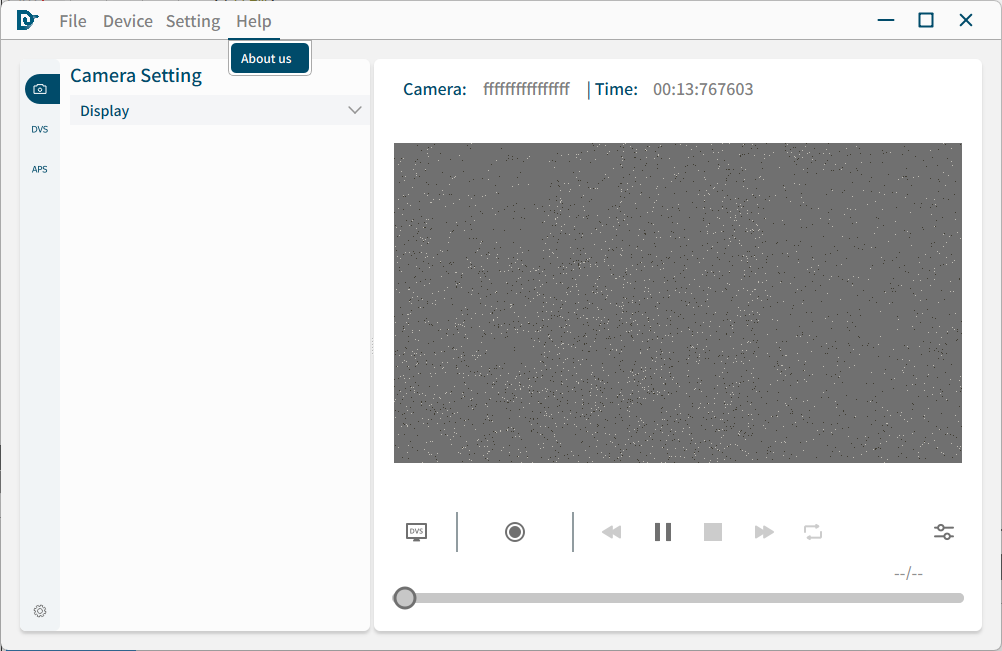This screenshot has height=651, width=1002.
Task: Toggle loop playback
Action: (x=813, y=532)
